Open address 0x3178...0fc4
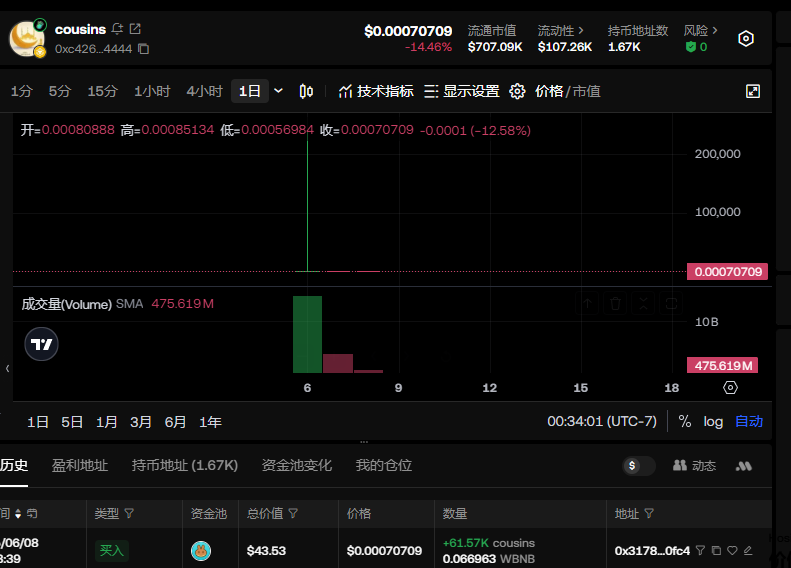Screen dimensions: 791x568 point(652,551)
